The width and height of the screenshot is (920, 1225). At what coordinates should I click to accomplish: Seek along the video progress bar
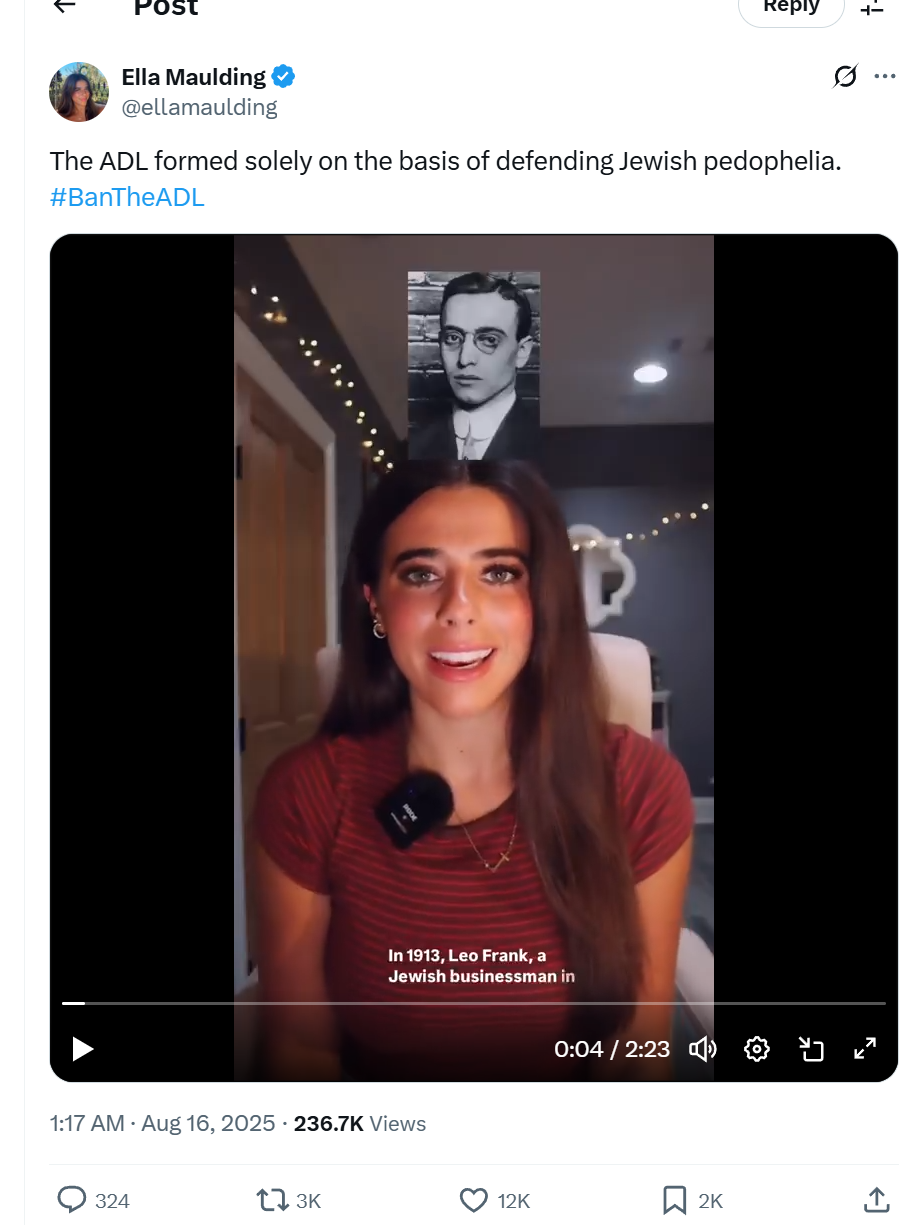474,1002
